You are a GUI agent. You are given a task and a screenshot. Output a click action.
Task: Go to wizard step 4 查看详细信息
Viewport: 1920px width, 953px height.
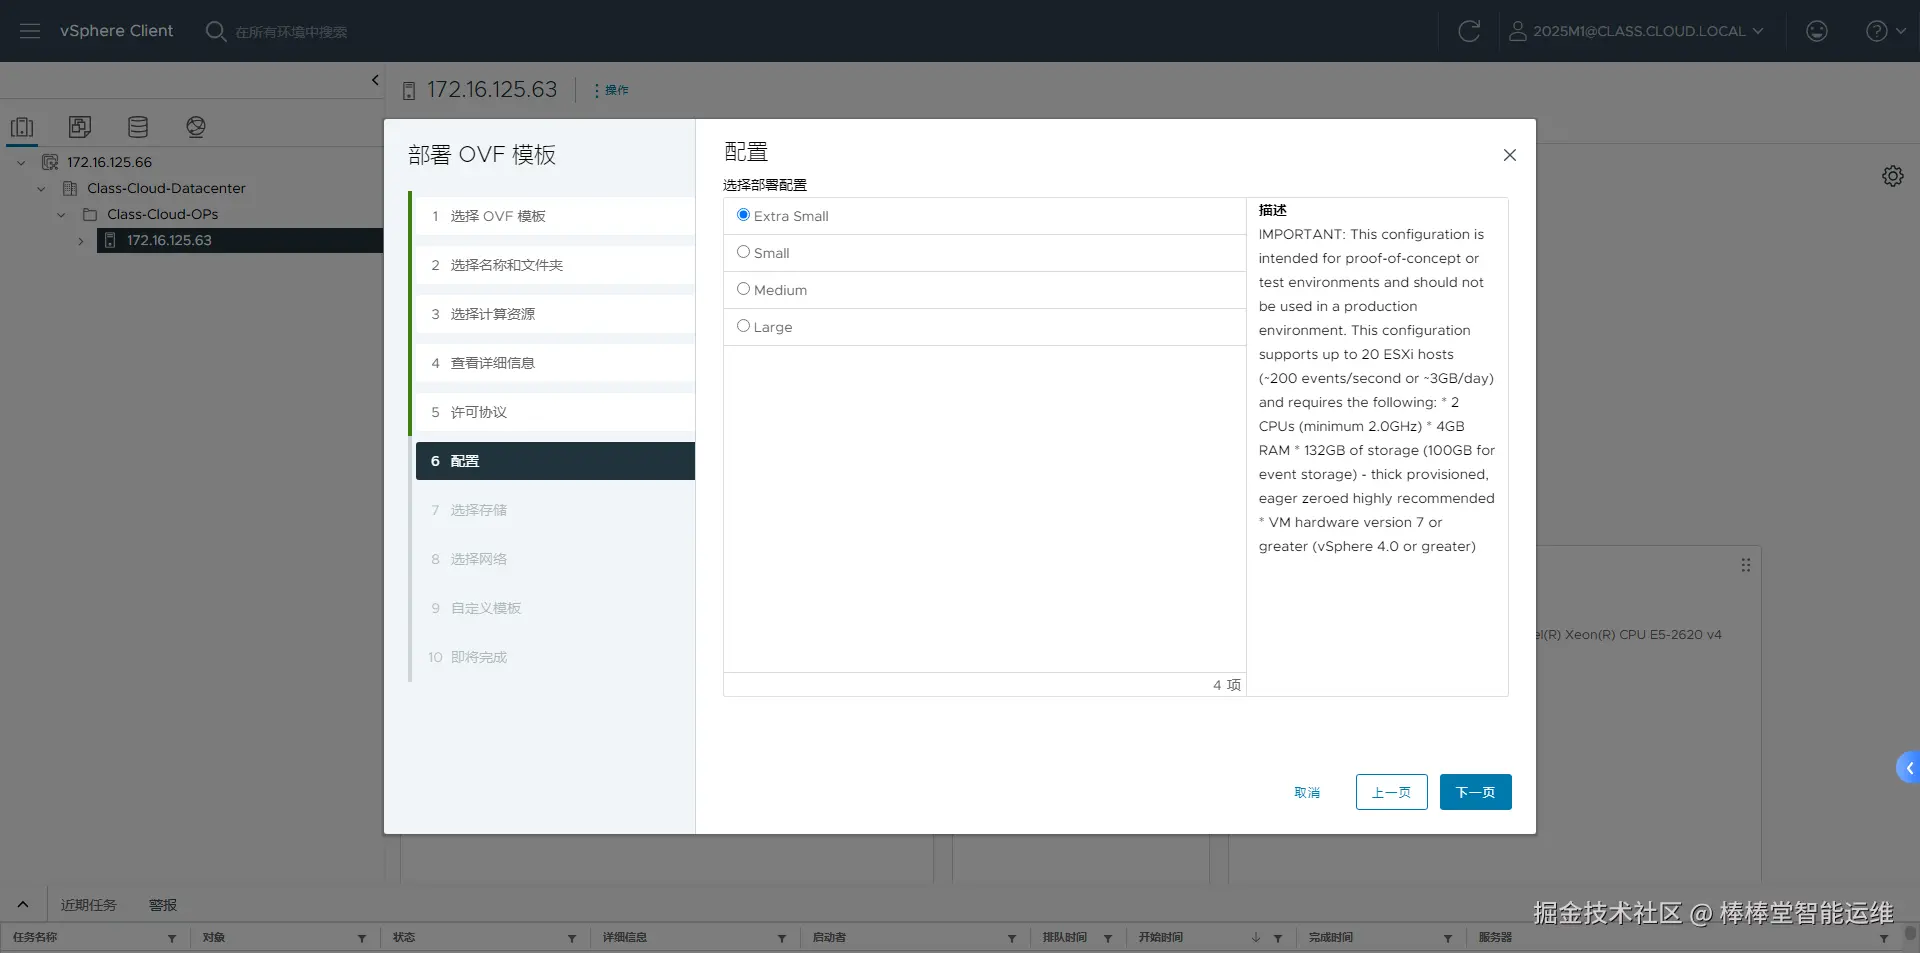coord(555,363)
